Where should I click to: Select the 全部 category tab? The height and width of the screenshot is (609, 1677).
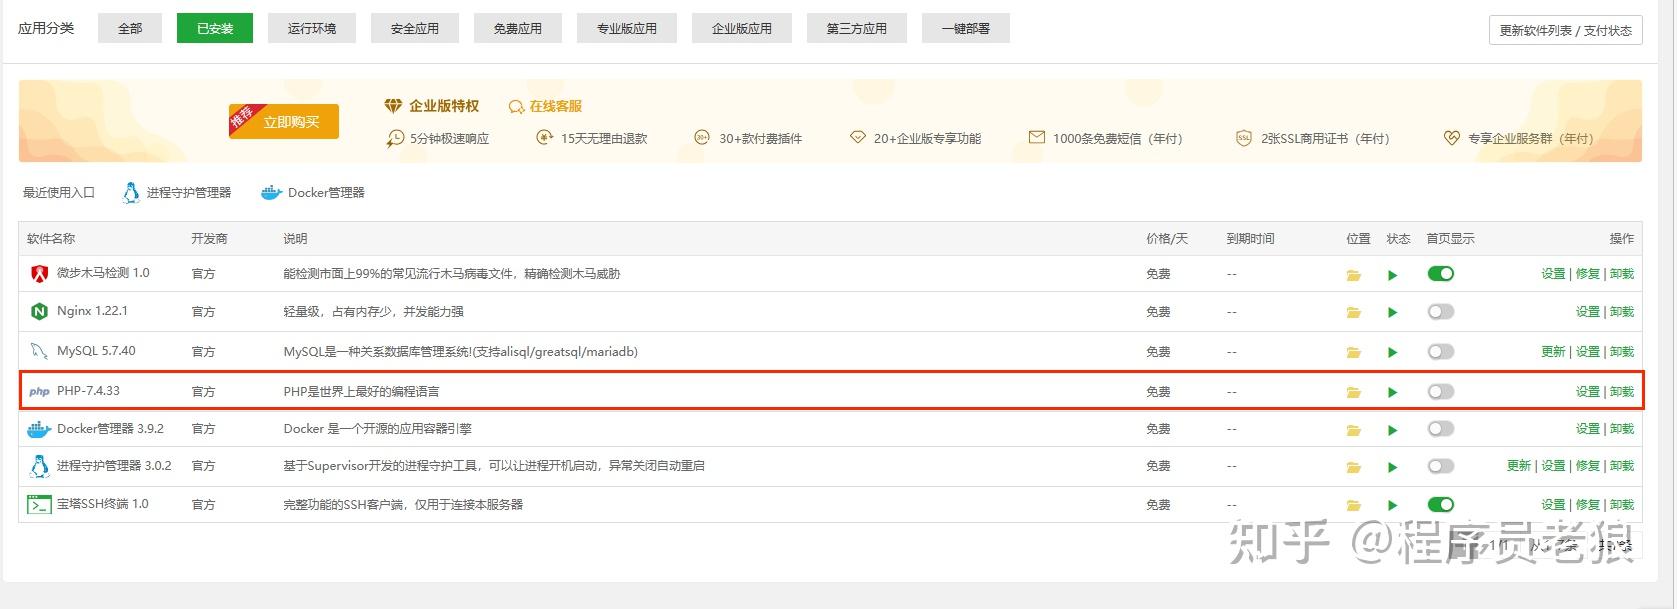130,28
